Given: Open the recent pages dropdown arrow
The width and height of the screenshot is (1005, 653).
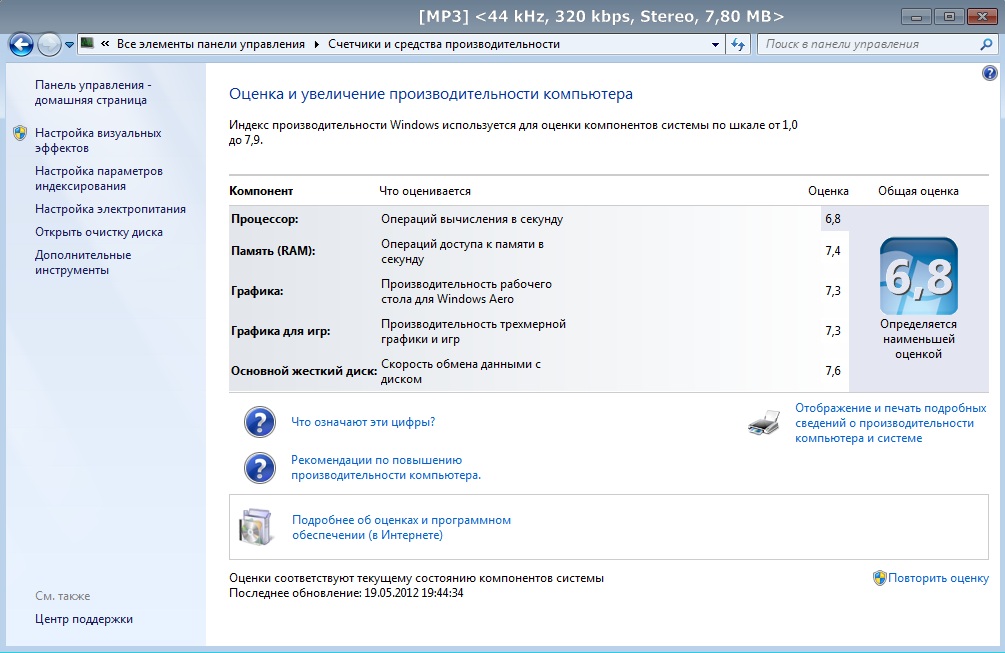Looking at the screenshot, I should click(69, 45).
